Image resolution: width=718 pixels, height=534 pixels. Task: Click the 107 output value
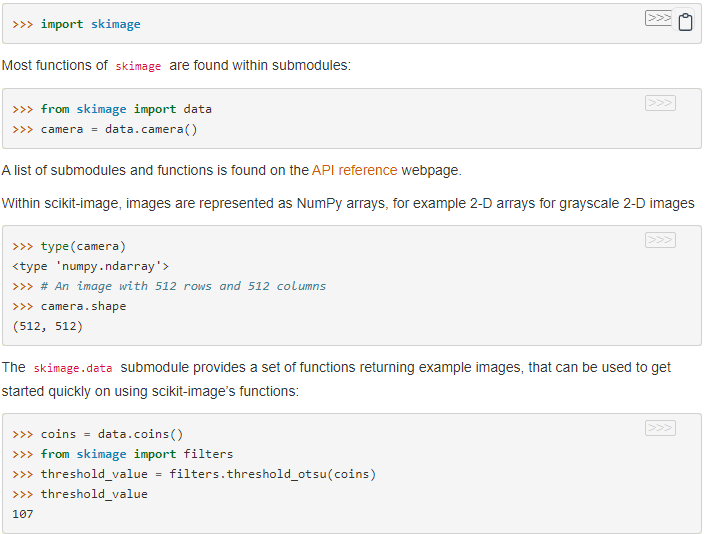[x=22, y=514]
